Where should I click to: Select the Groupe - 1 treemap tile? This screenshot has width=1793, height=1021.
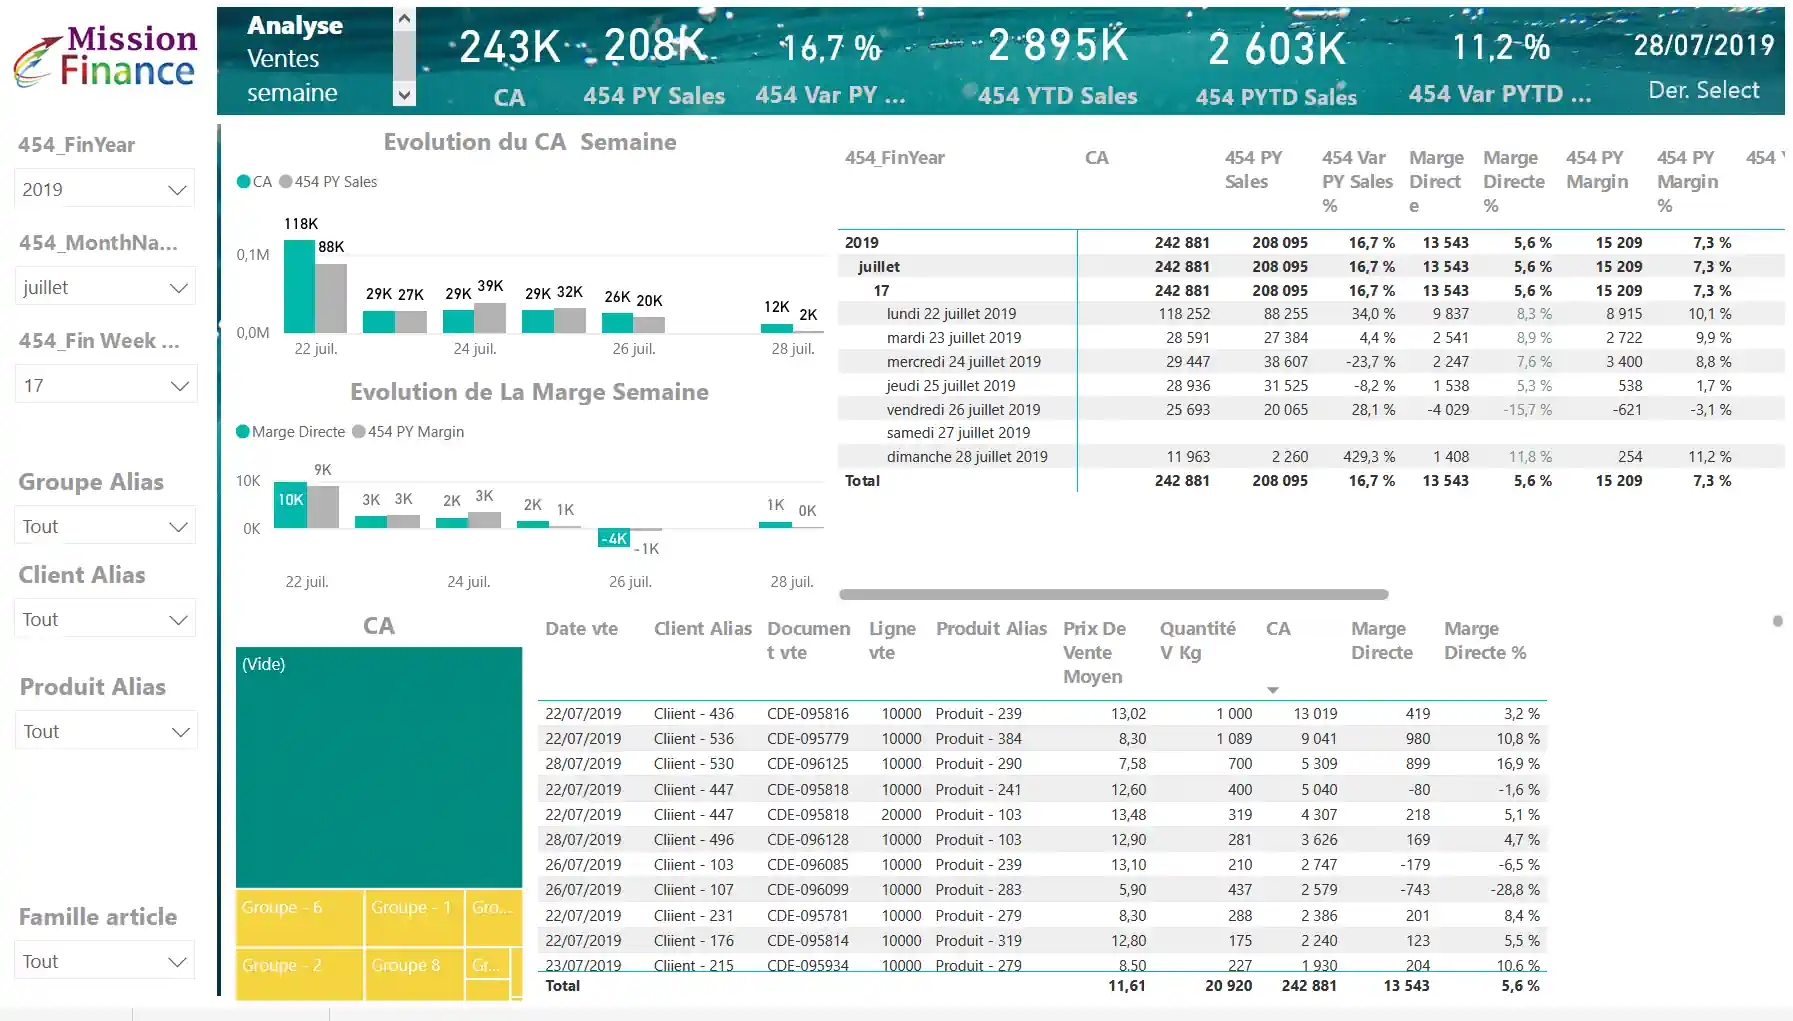[414, 918]
